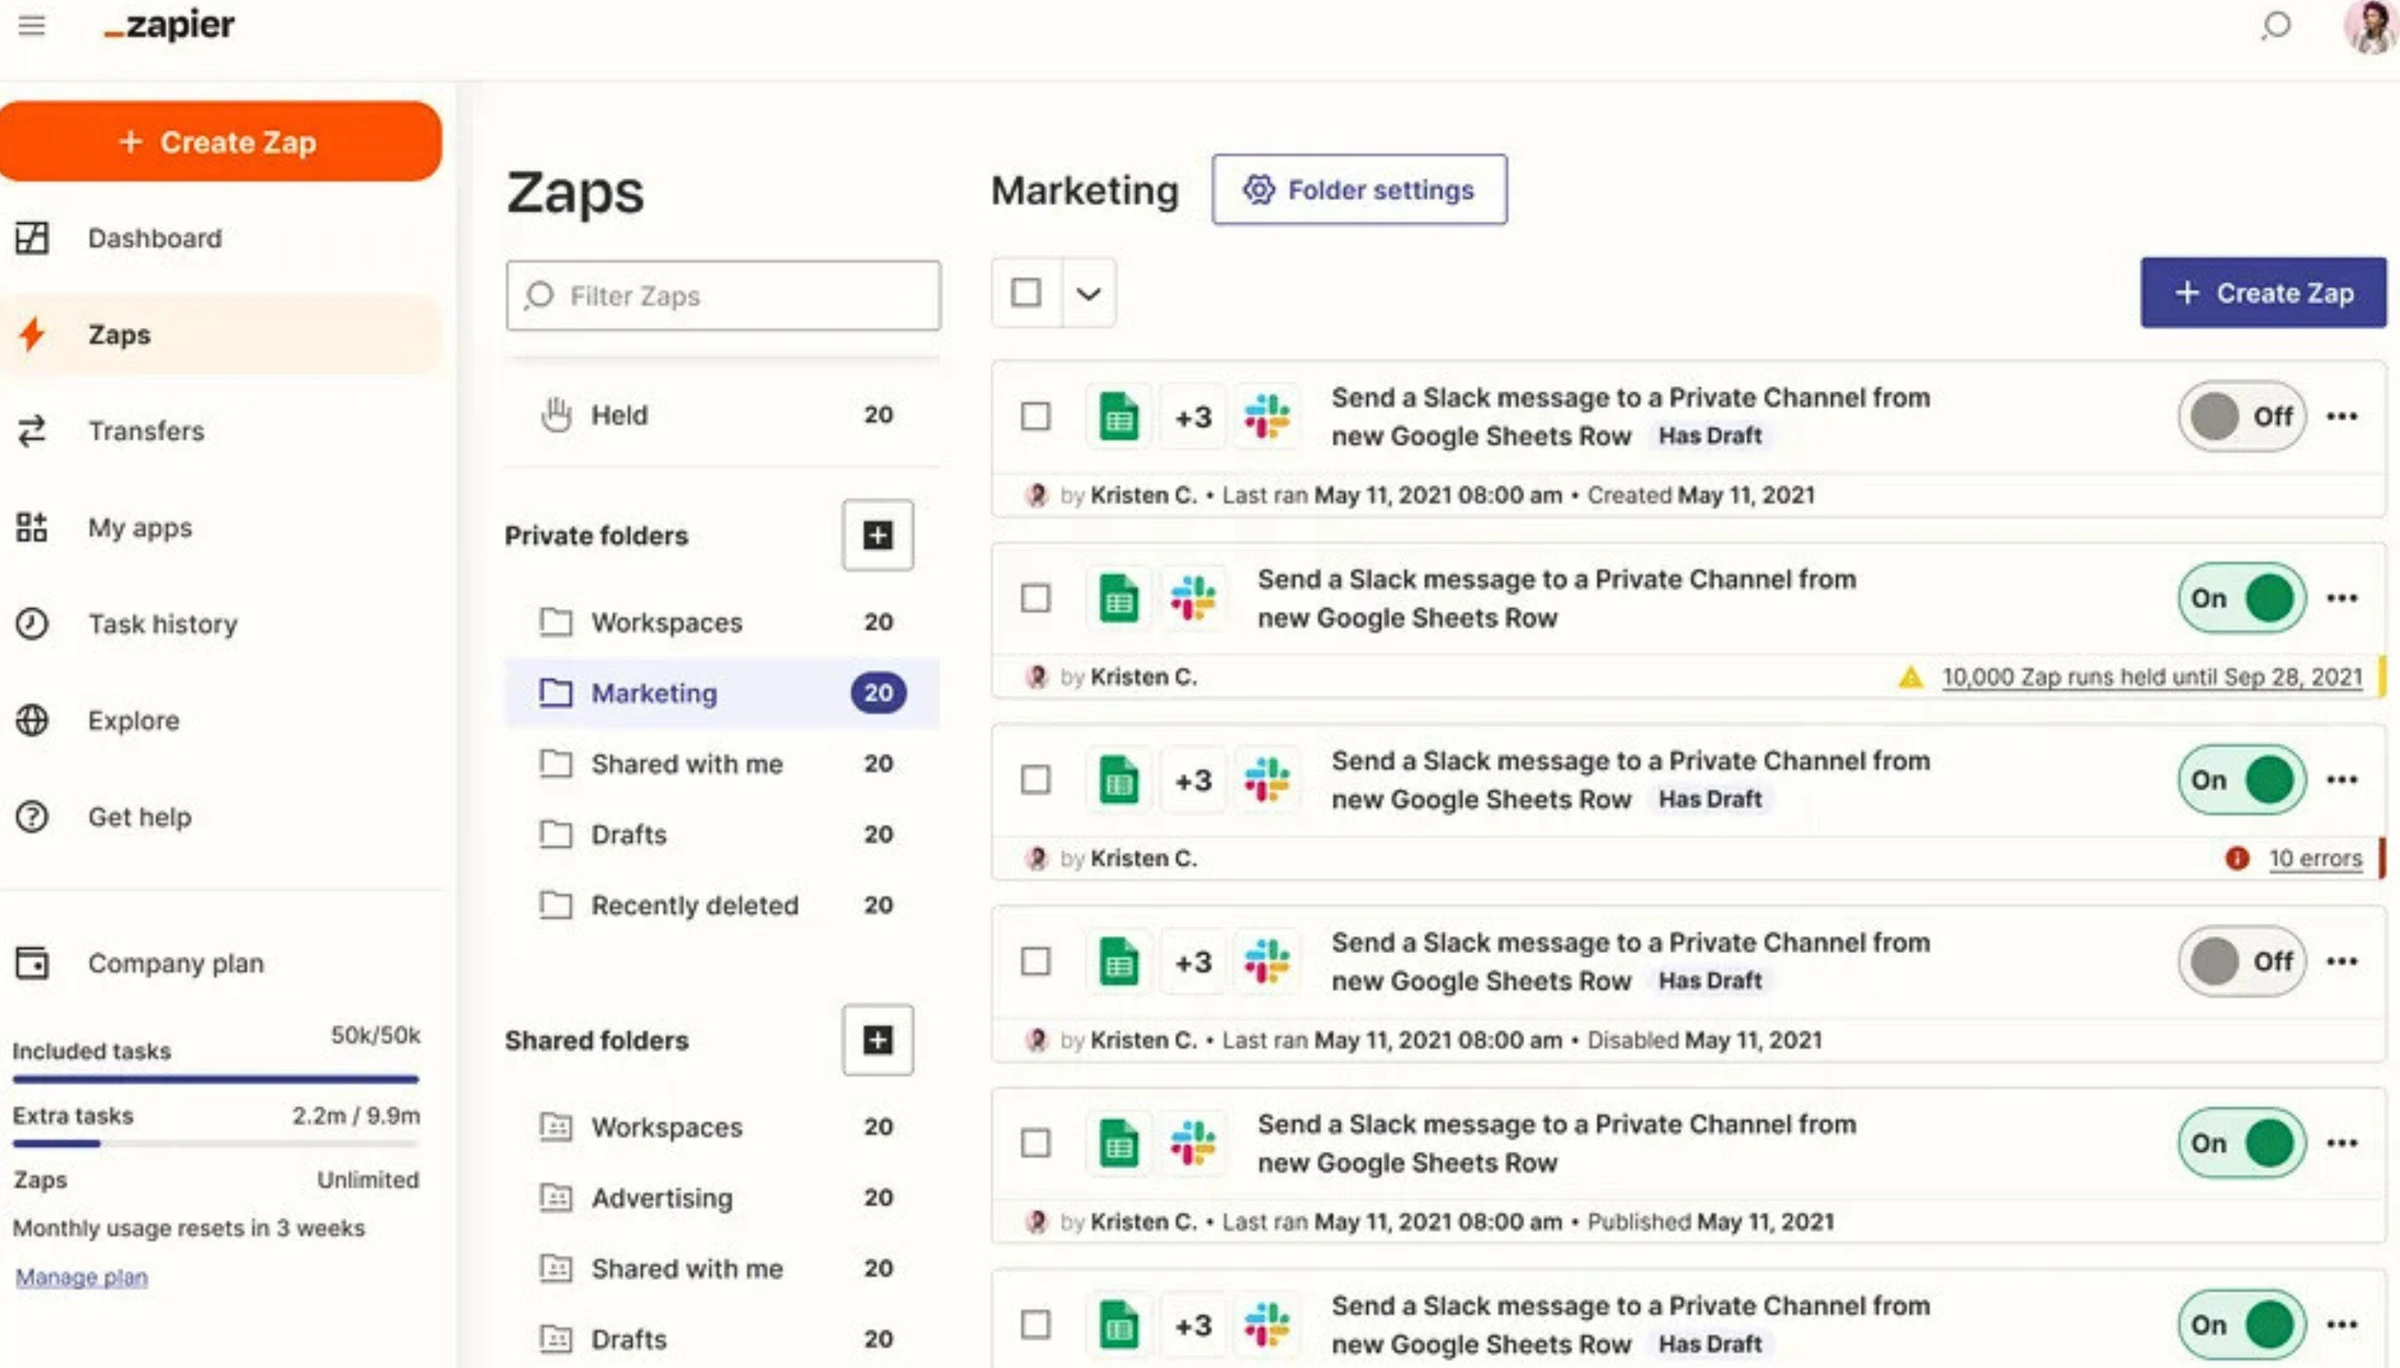The width and height of the screenshot is (2400, 1368).
Task: Select Transfers in the left sidebar
Action: (146, 431)
